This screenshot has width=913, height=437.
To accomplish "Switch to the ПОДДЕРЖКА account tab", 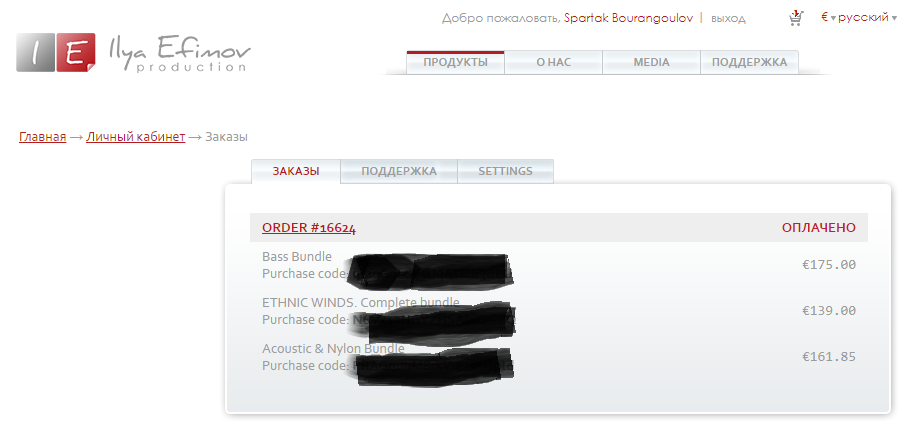I will tap(399, 171).
